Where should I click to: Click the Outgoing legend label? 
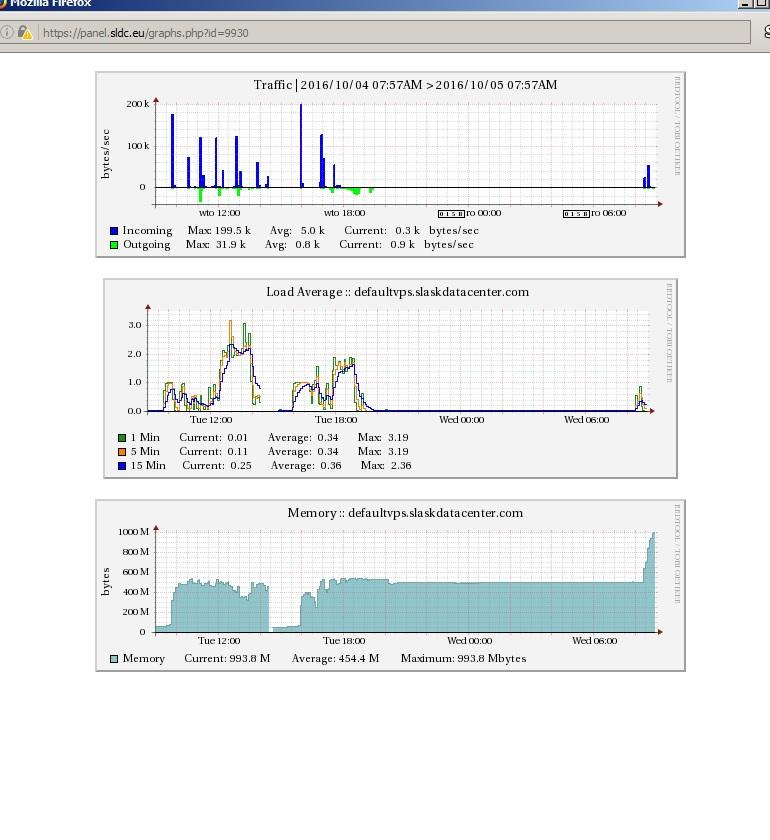click(147, 244)
